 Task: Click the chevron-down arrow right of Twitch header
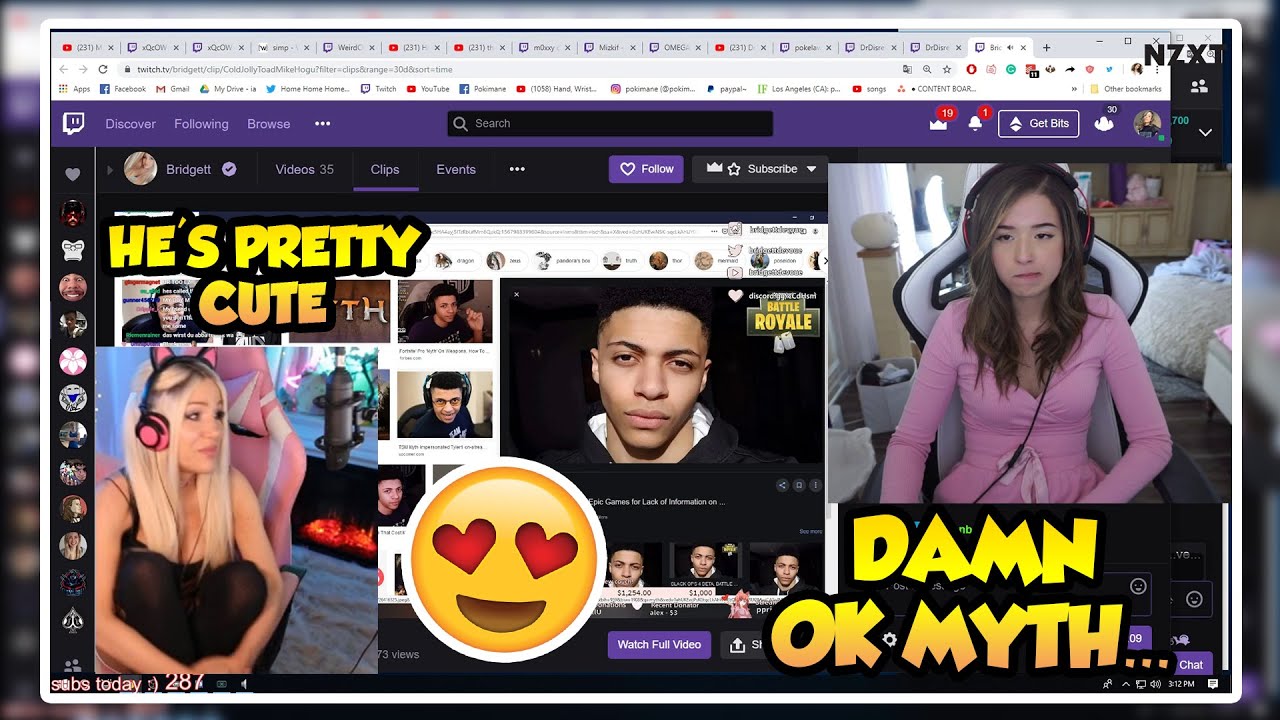(x=1205, y=132)
